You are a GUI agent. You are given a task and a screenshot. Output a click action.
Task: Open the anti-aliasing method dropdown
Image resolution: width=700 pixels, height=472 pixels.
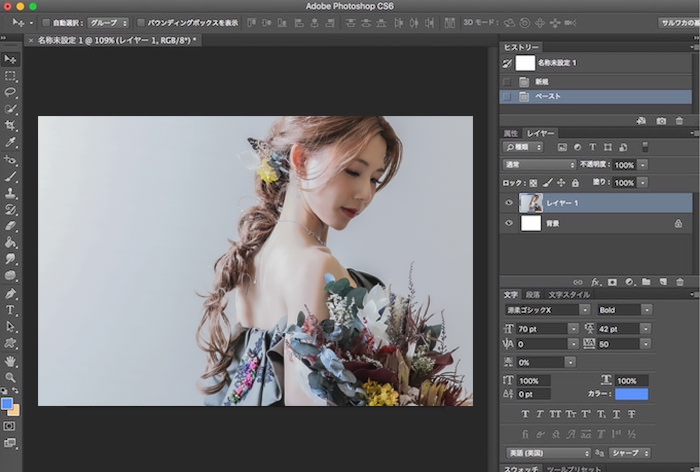point(629,453)
